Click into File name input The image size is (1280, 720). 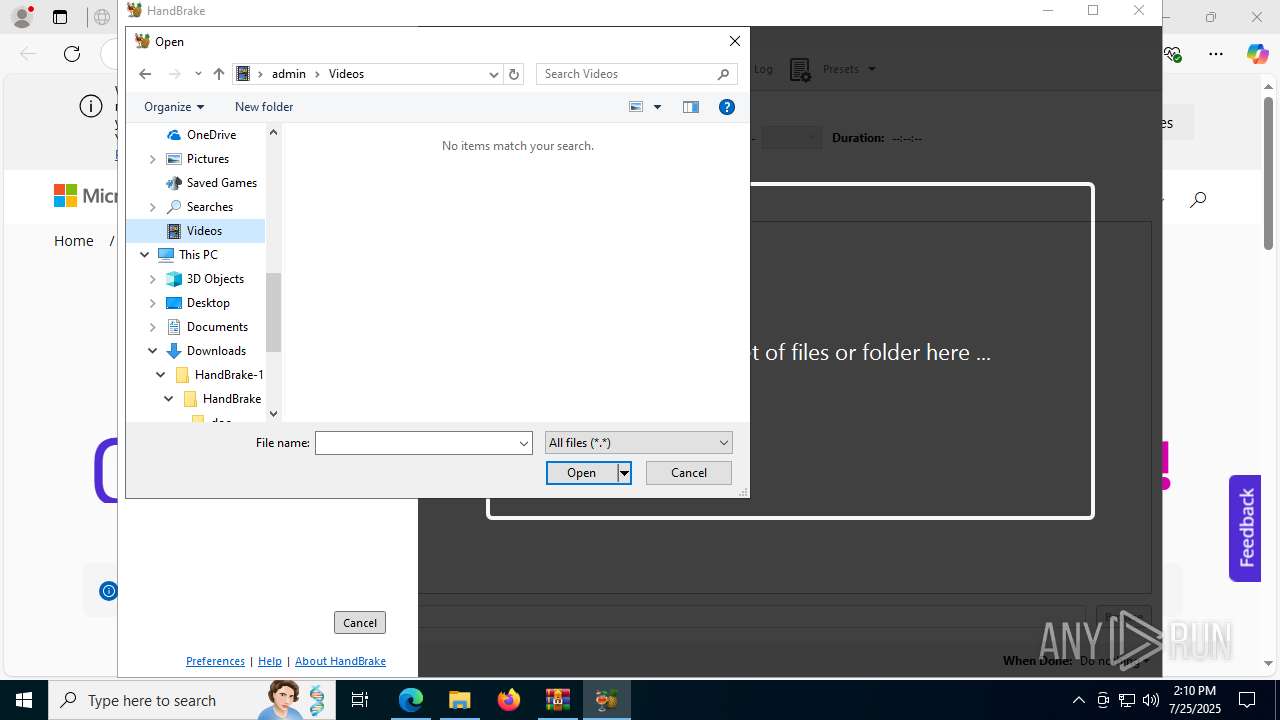point(415,443)
